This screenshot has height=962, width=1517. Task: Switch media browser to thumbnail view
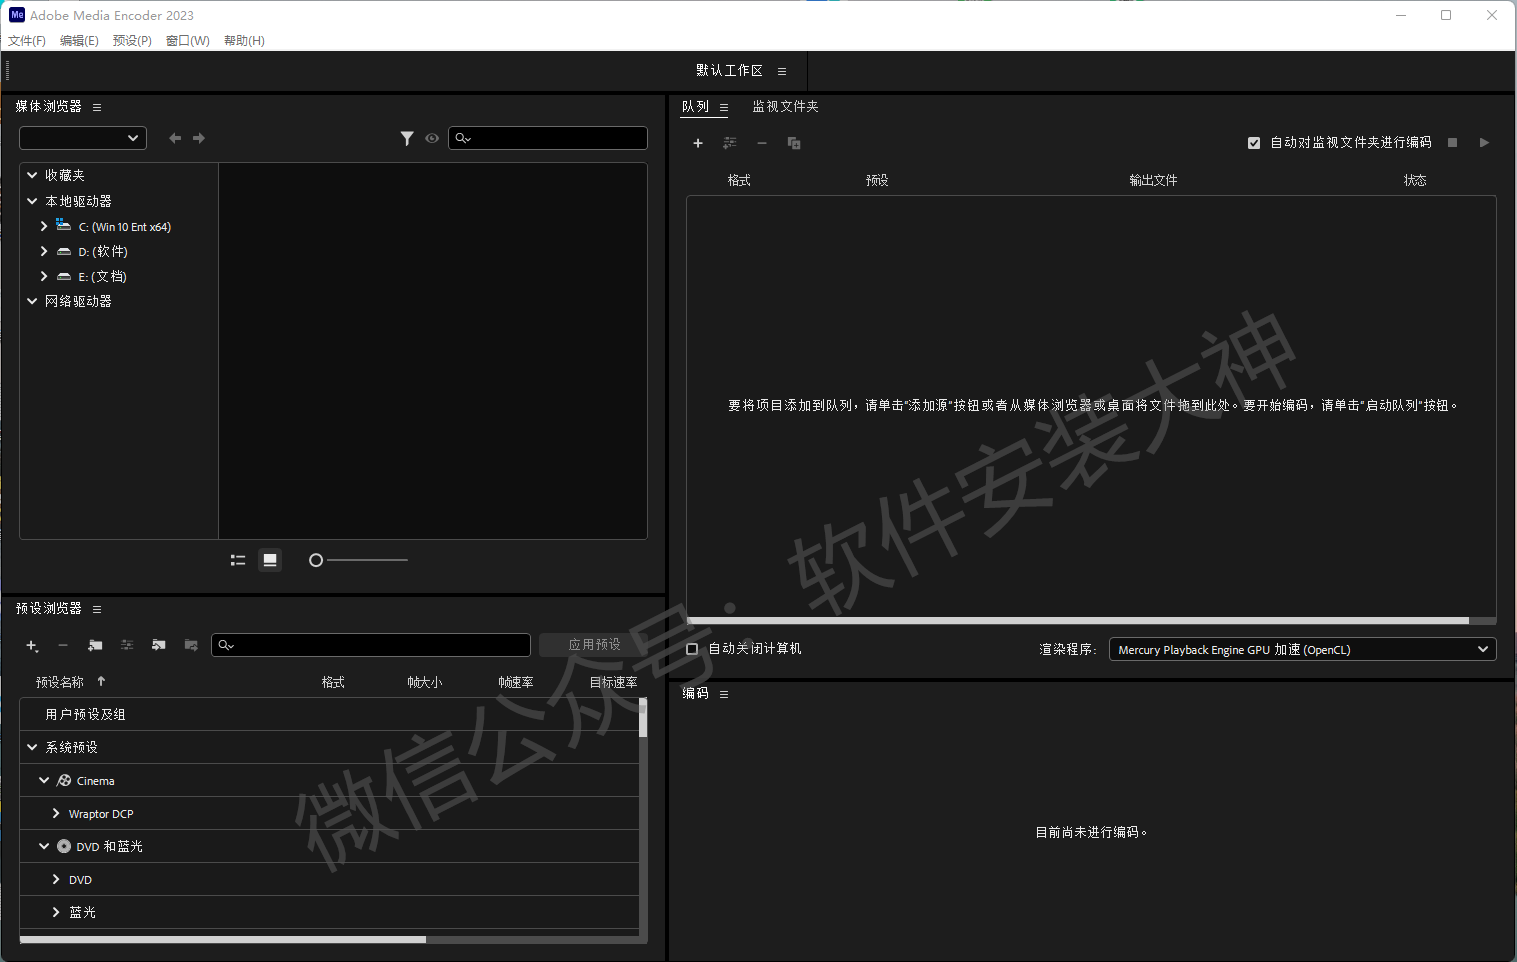pyautogui.click(x=270, y=560)
